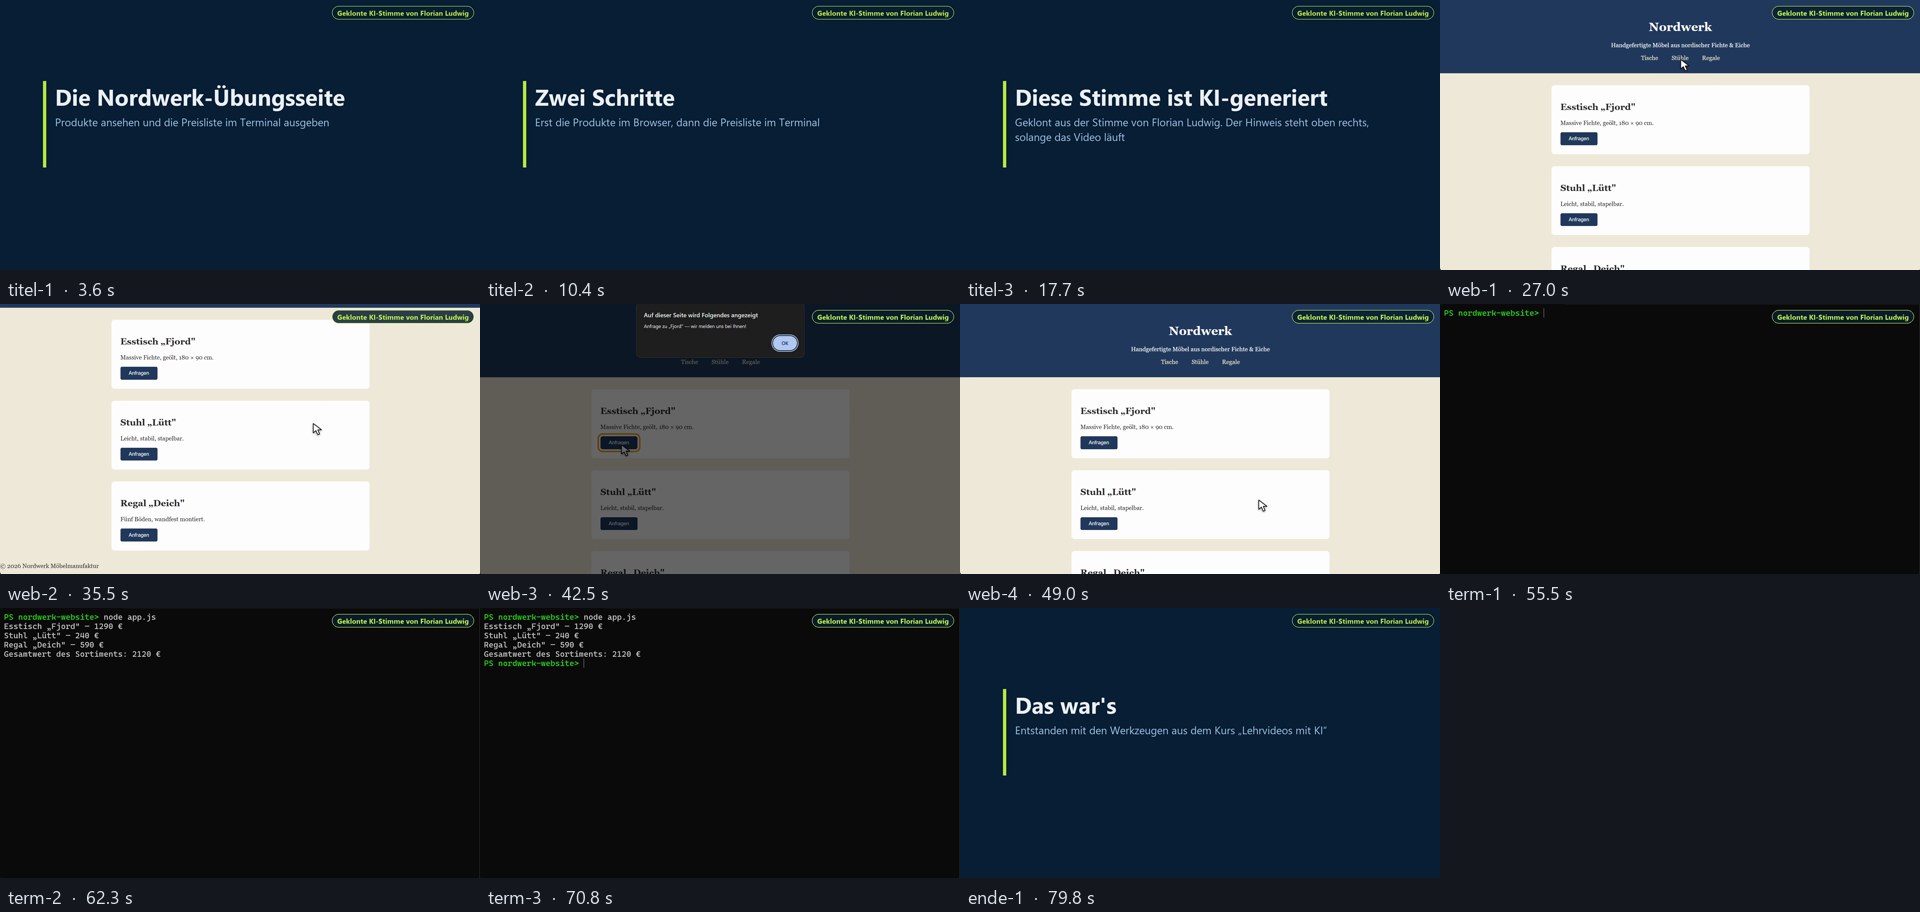This screenshot has width=1920, height=912.
Task: Click the "titel-3 · 17.7 s" caption
Action: click(x=1026, y=290)
